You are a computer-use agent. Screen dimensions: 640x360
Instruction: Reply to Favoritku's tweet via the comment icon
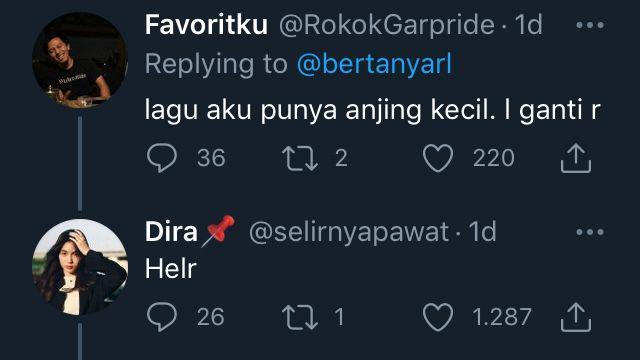162,158
